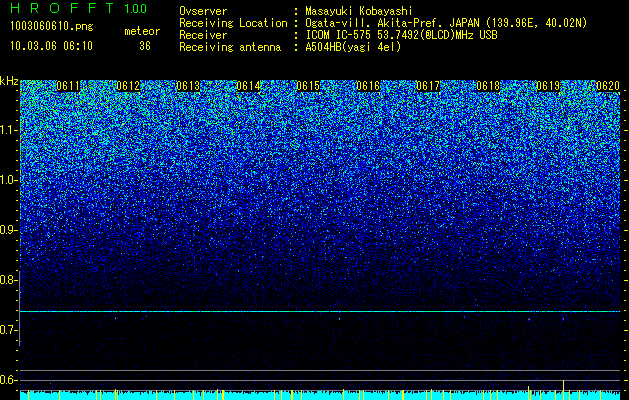629x400 pixels.
Task: Click the 0613 time marker
Action: (188, 86)
